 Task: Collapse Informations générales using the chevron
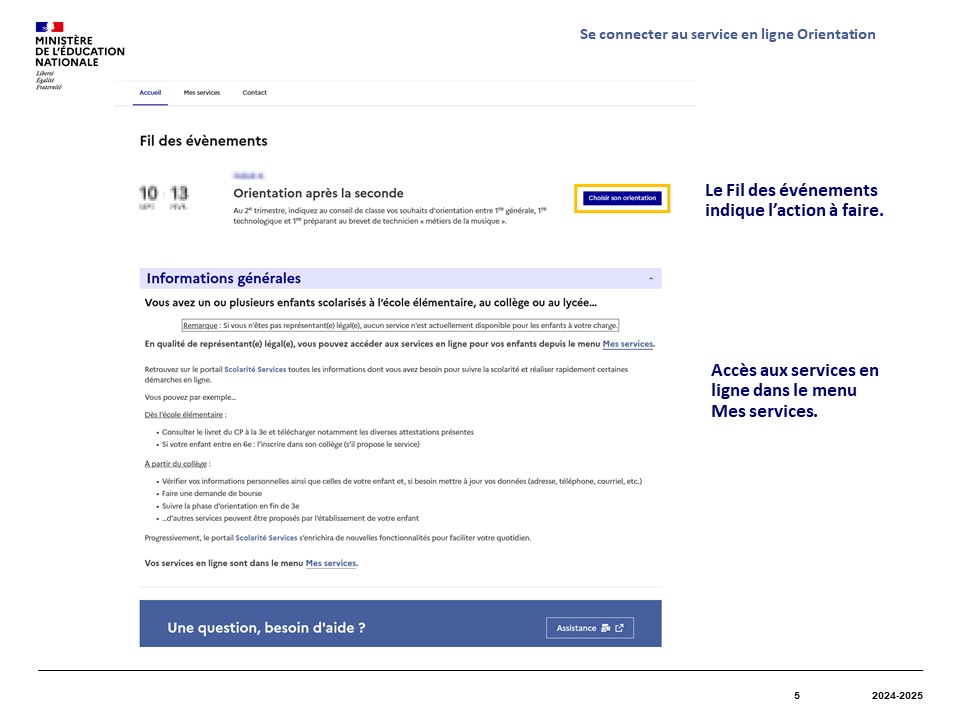coord(651,279)
